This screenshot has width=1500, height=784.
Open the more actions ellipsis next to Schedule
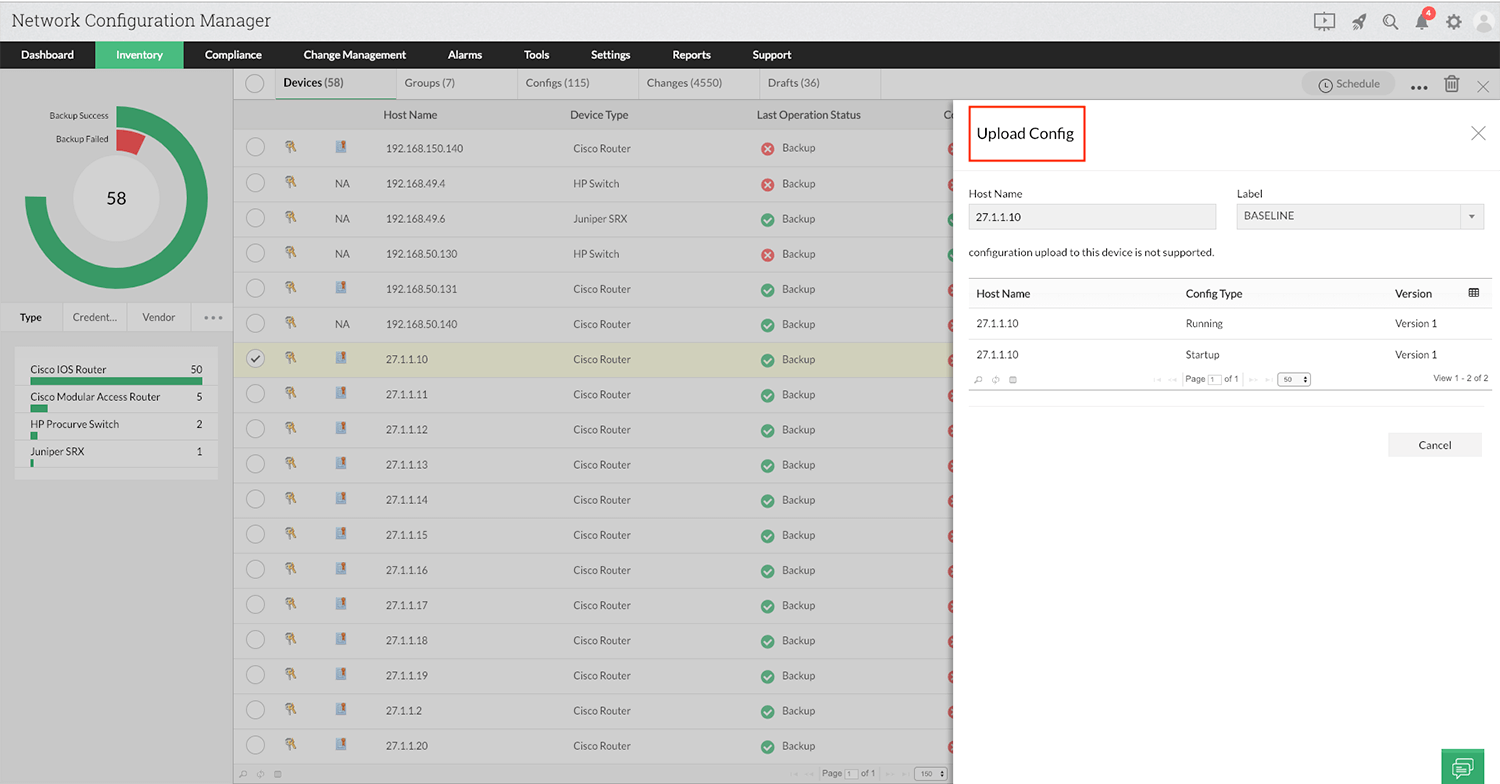point(1419,86)
